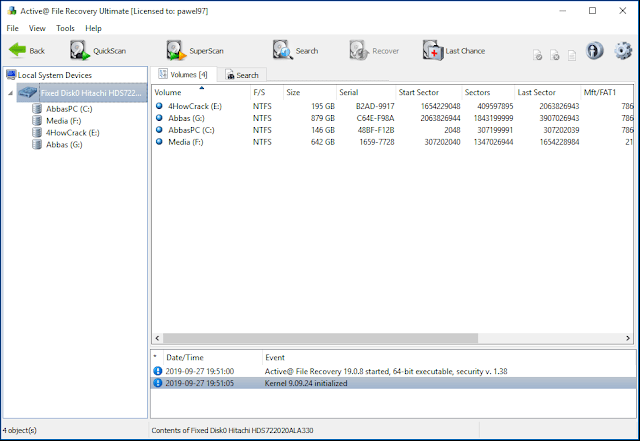
Task: Click the middle greyed document icon in toolbar
Action: [555, 55]
